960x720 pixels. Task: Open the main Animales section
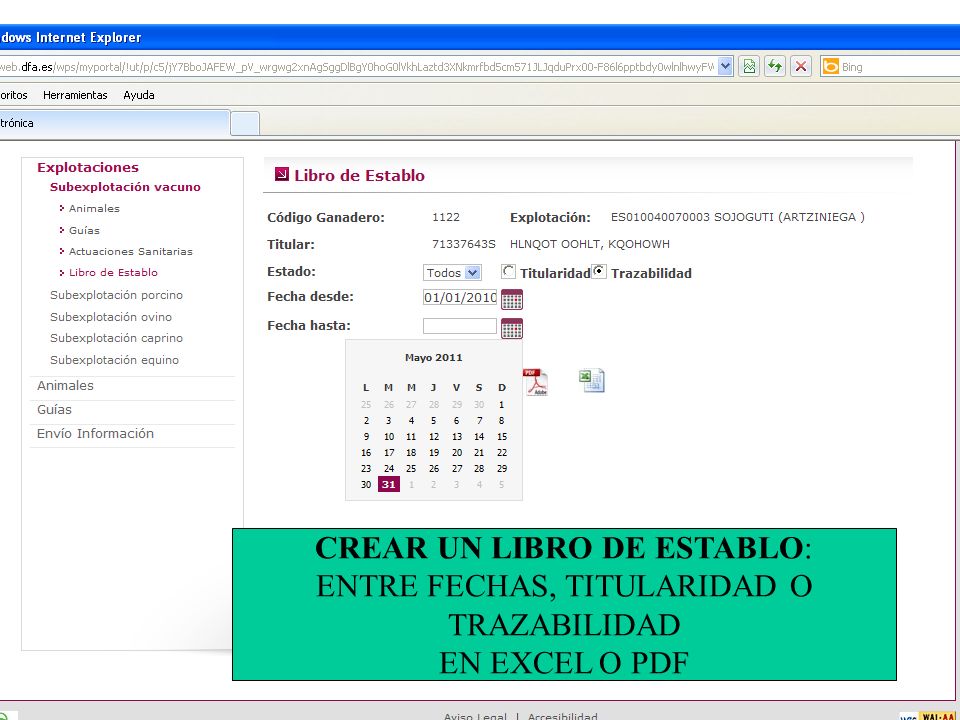[x=65, y=386]
